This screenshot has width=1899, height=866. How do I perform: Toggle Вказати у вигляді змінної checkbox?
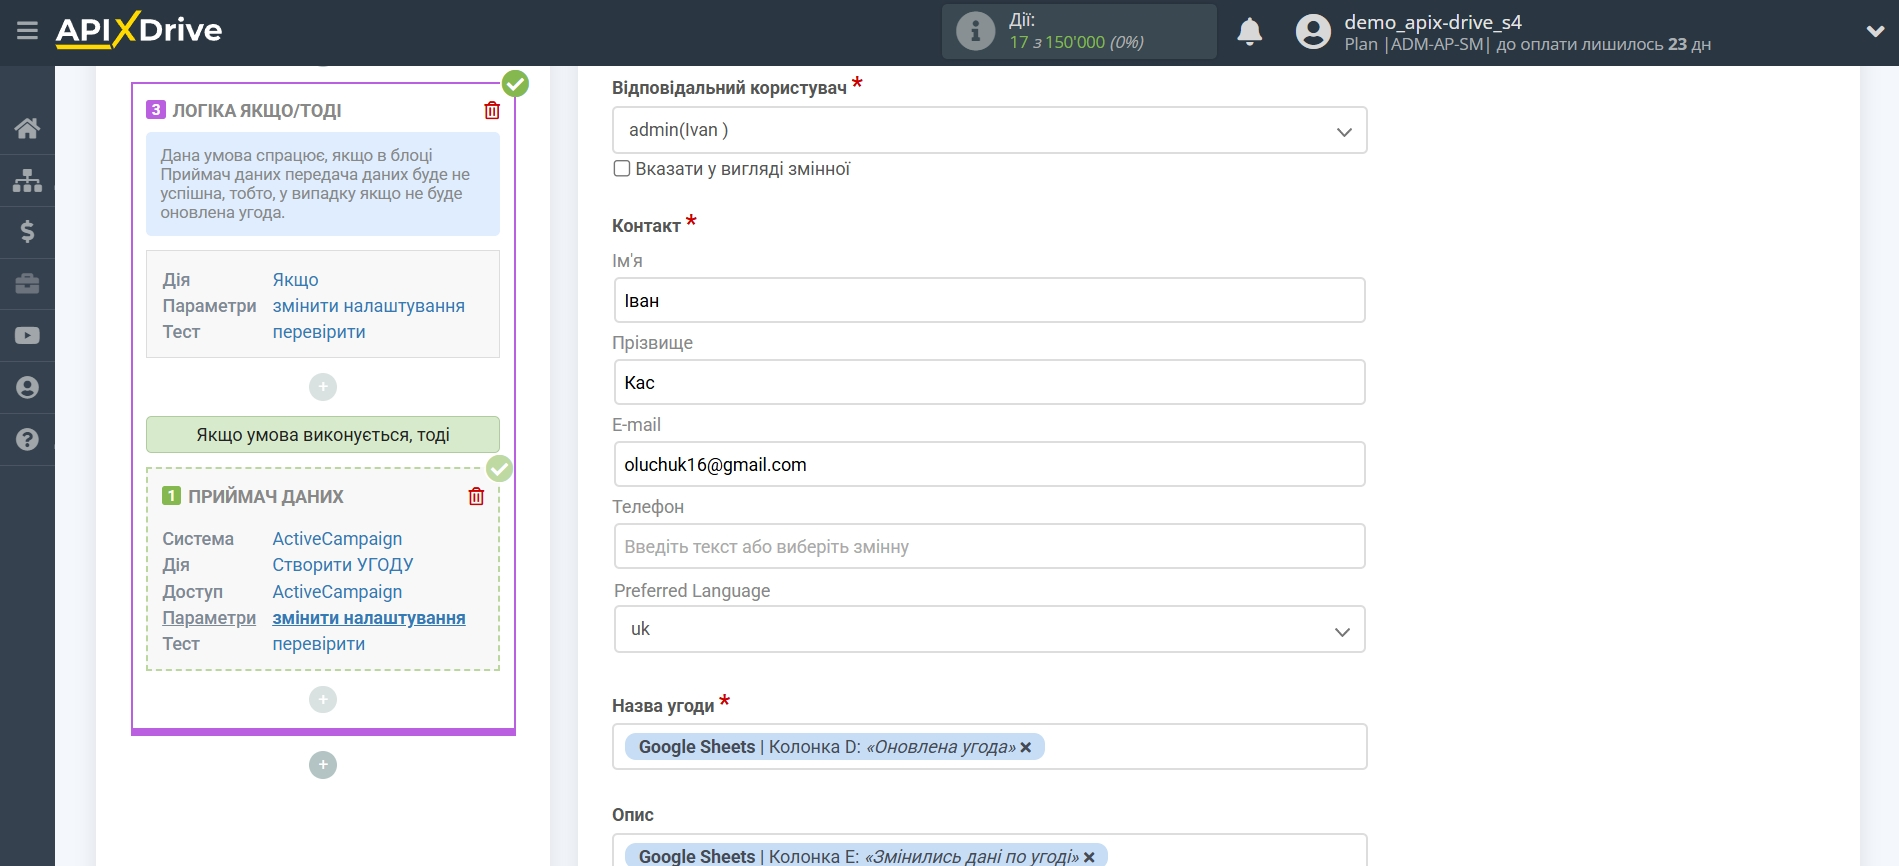point(622,169)
